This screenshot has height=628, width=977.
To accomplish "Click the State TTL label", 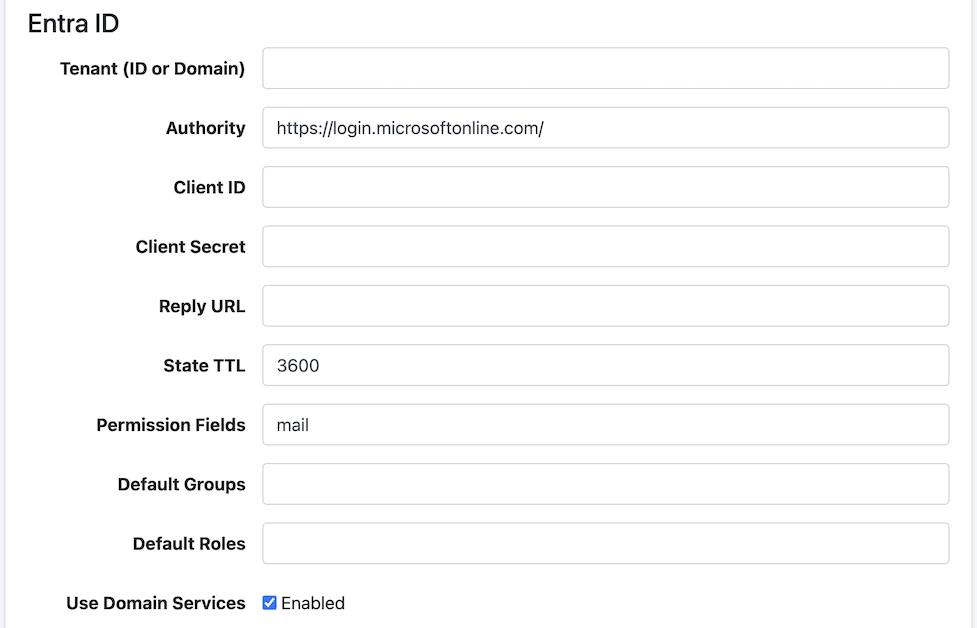I will pyautogui.click(x=204, y=366).
